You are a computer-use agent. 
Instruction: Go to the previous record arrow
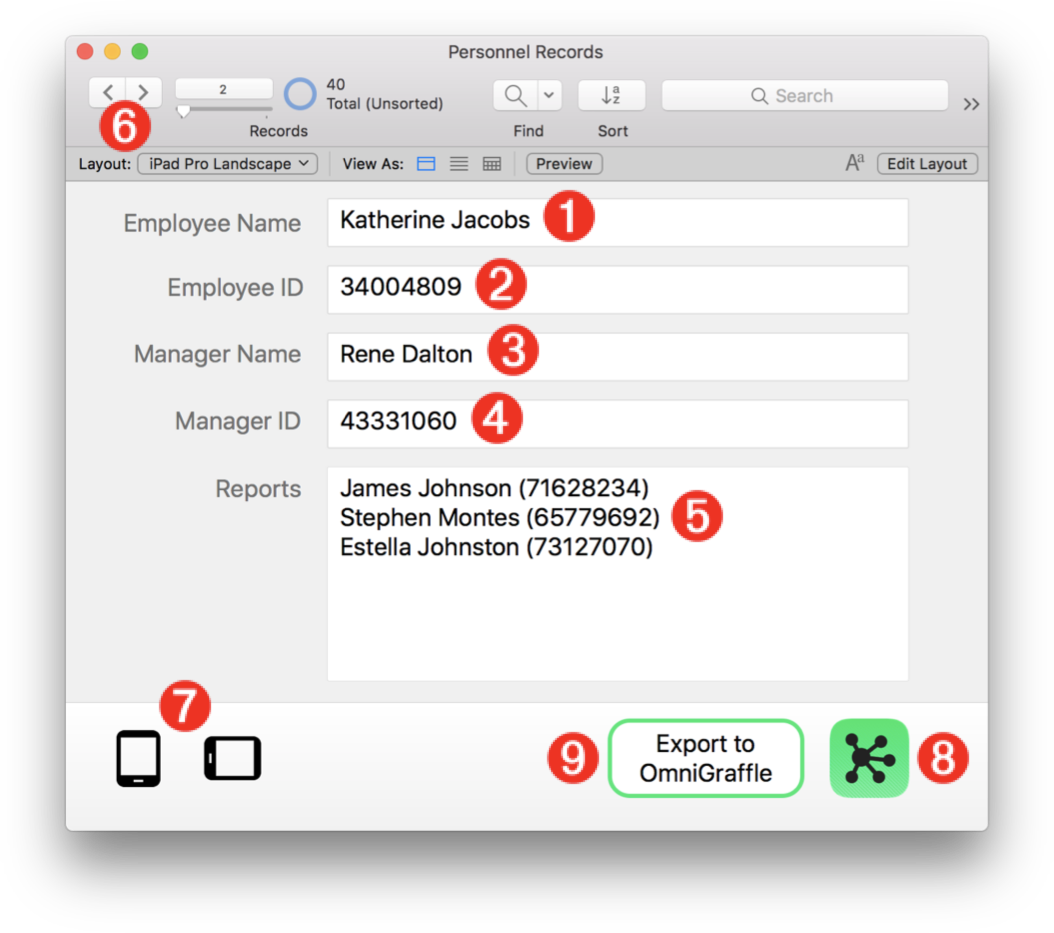[x=108, y=93]
